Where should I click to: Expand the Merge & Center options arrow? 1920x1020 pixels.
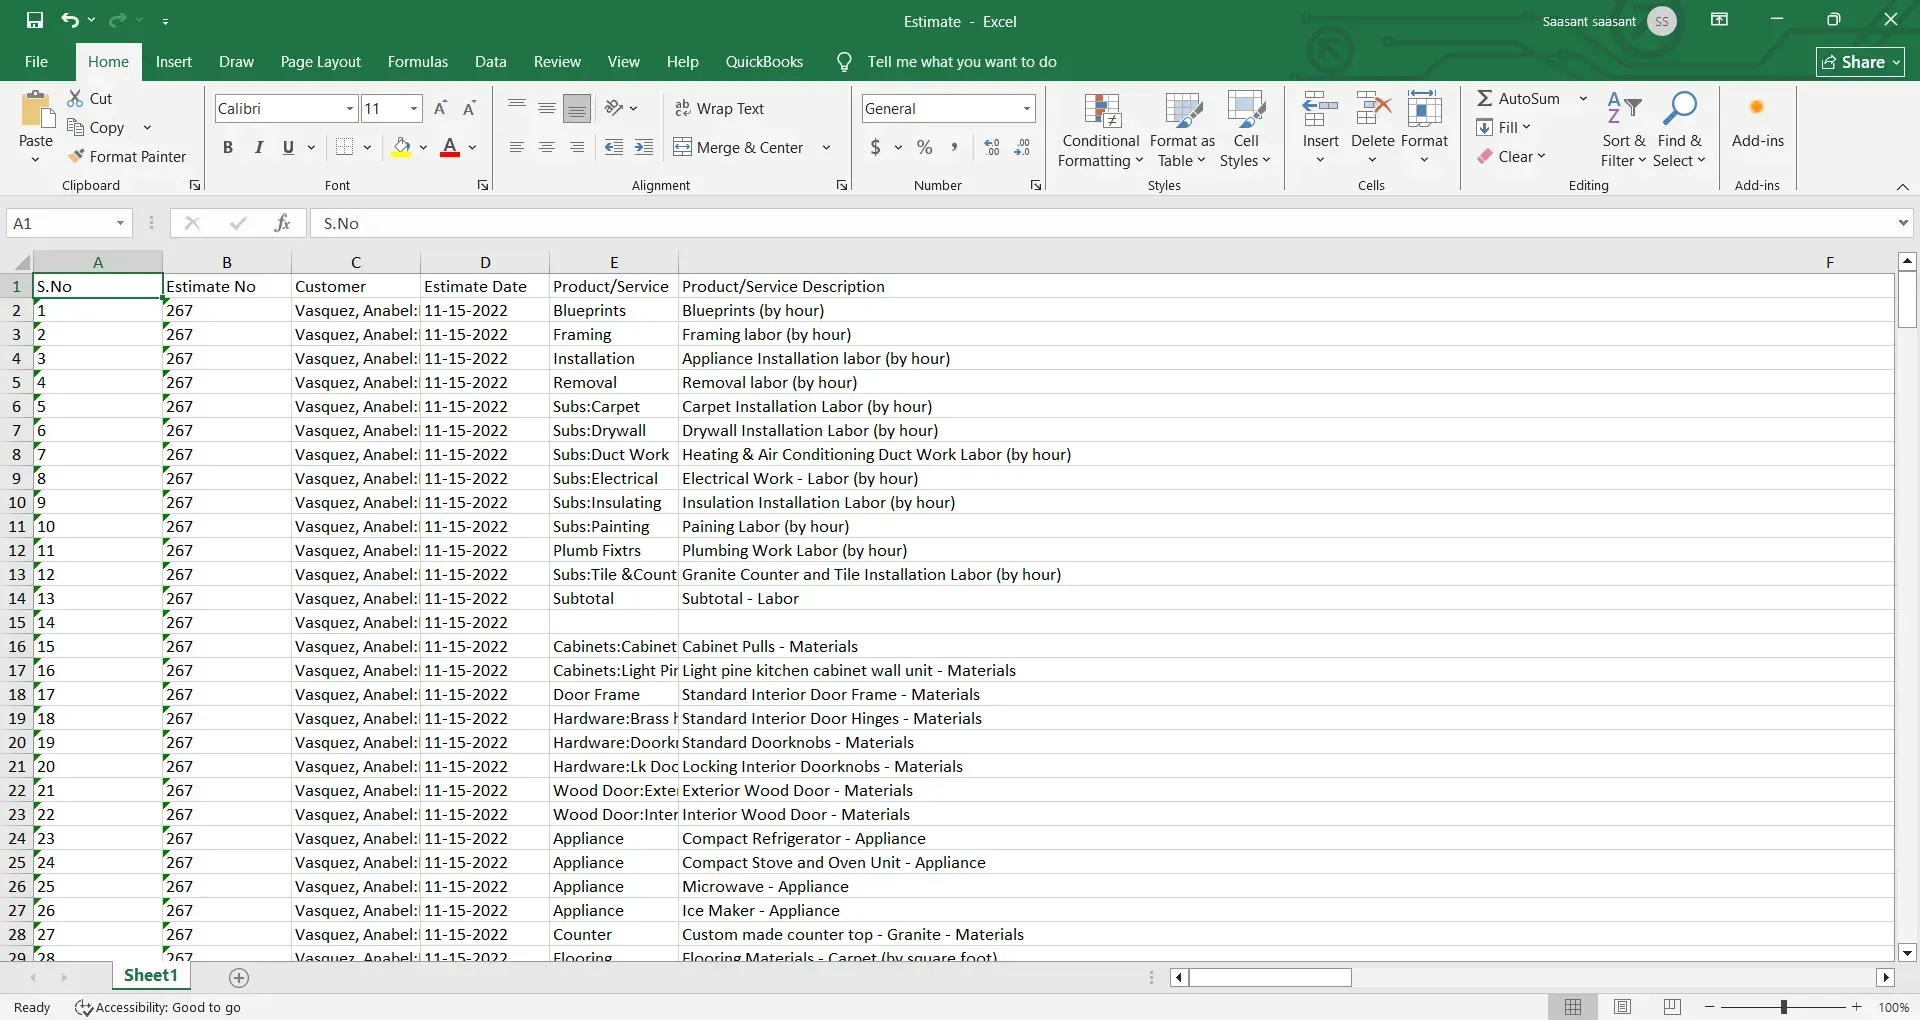tap(826, 147)
